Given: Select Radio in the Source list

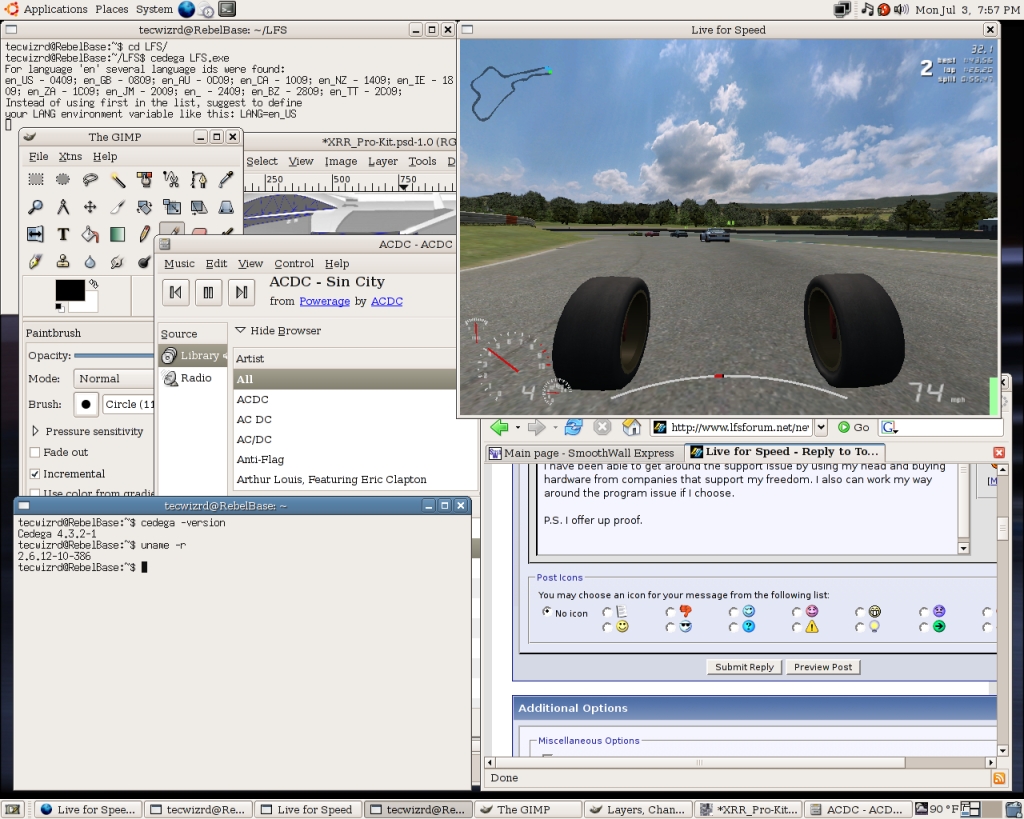Looking at the screenshot, I should (193, 378).
